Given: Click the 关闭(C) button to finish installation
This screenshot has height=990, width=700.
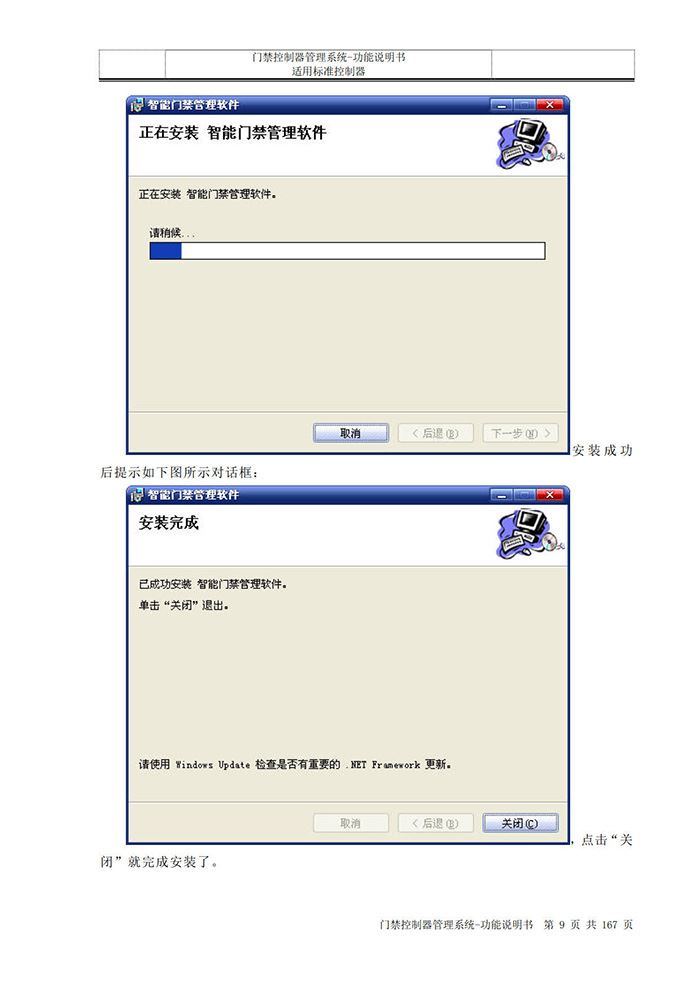Looking at the screenshot, I should click(520, 823).
